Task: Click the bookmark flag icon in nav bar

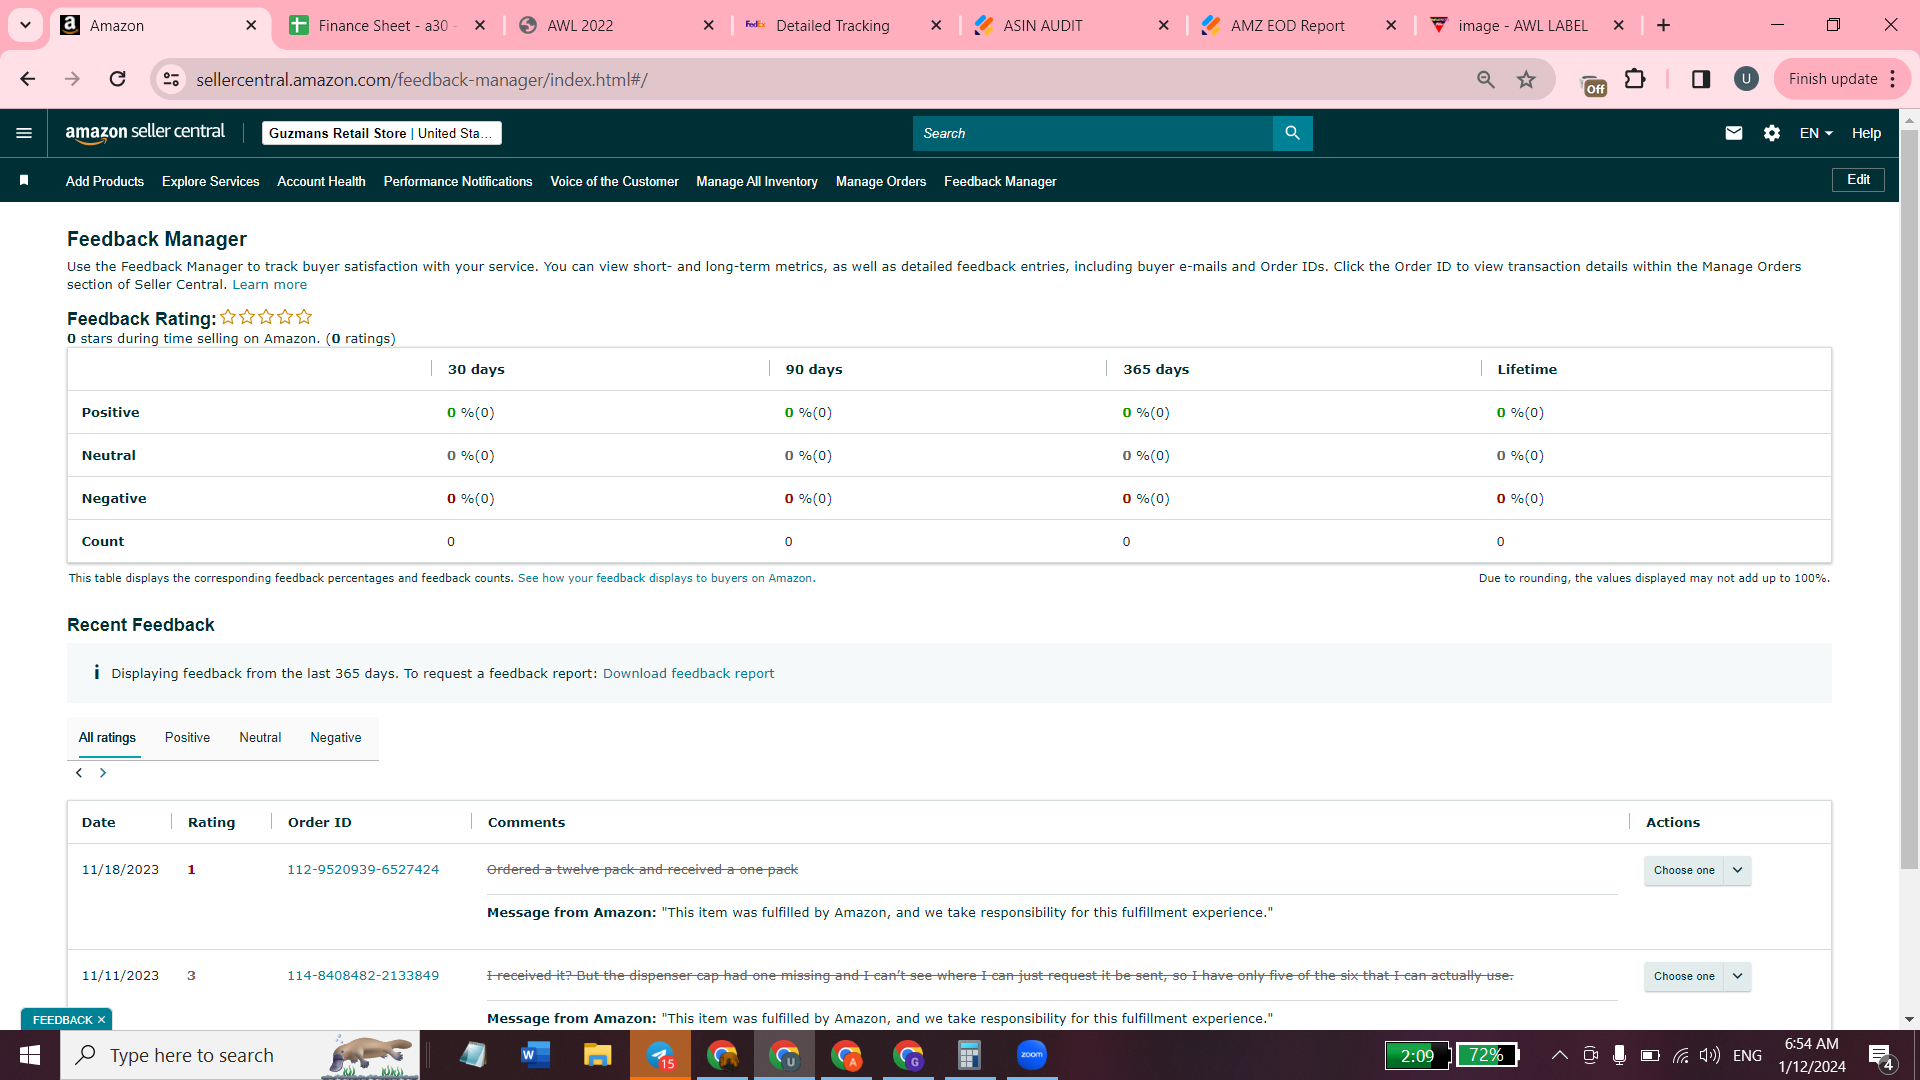Action: [x=24, y=180]
